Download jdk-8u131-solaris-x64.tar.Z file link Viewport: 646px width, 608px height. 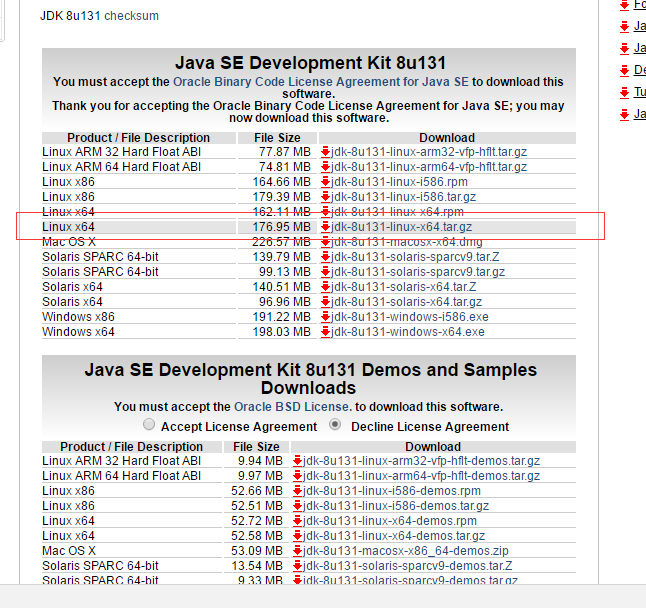[x=403, y=287]
